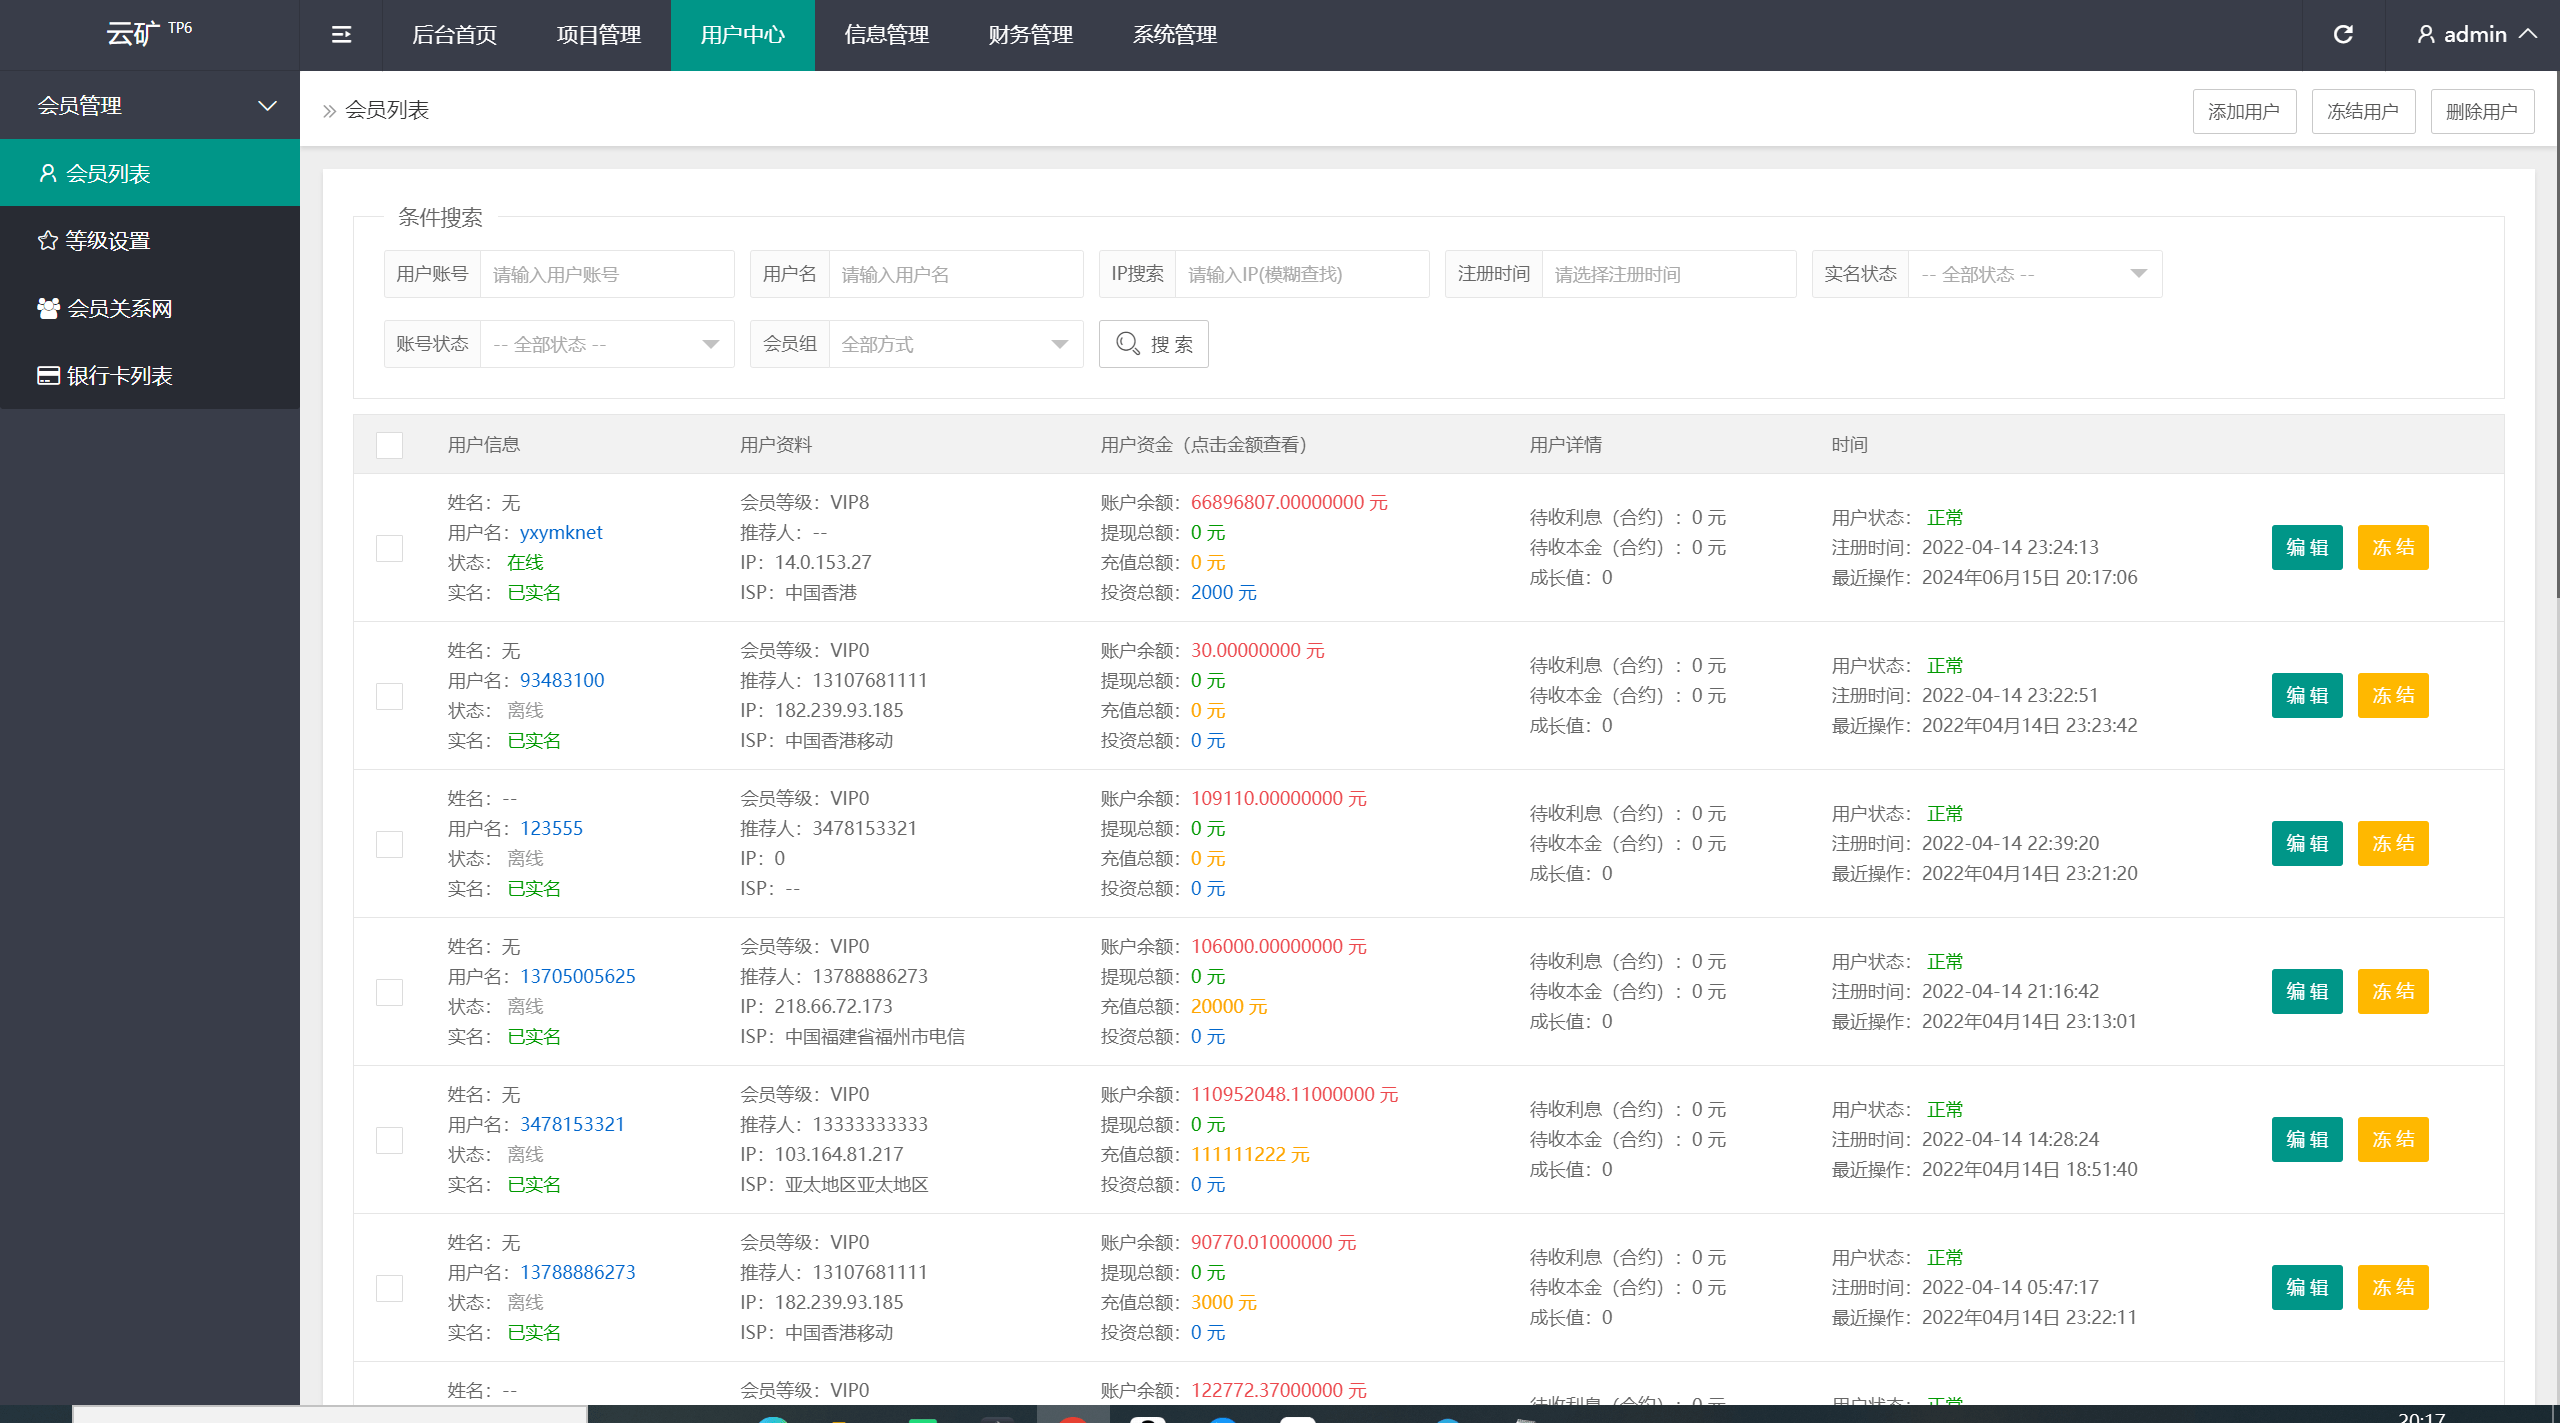Open the 项目管理 top menu
The height and width of the screenshot is (1423, 2560).
click(598, 35)
